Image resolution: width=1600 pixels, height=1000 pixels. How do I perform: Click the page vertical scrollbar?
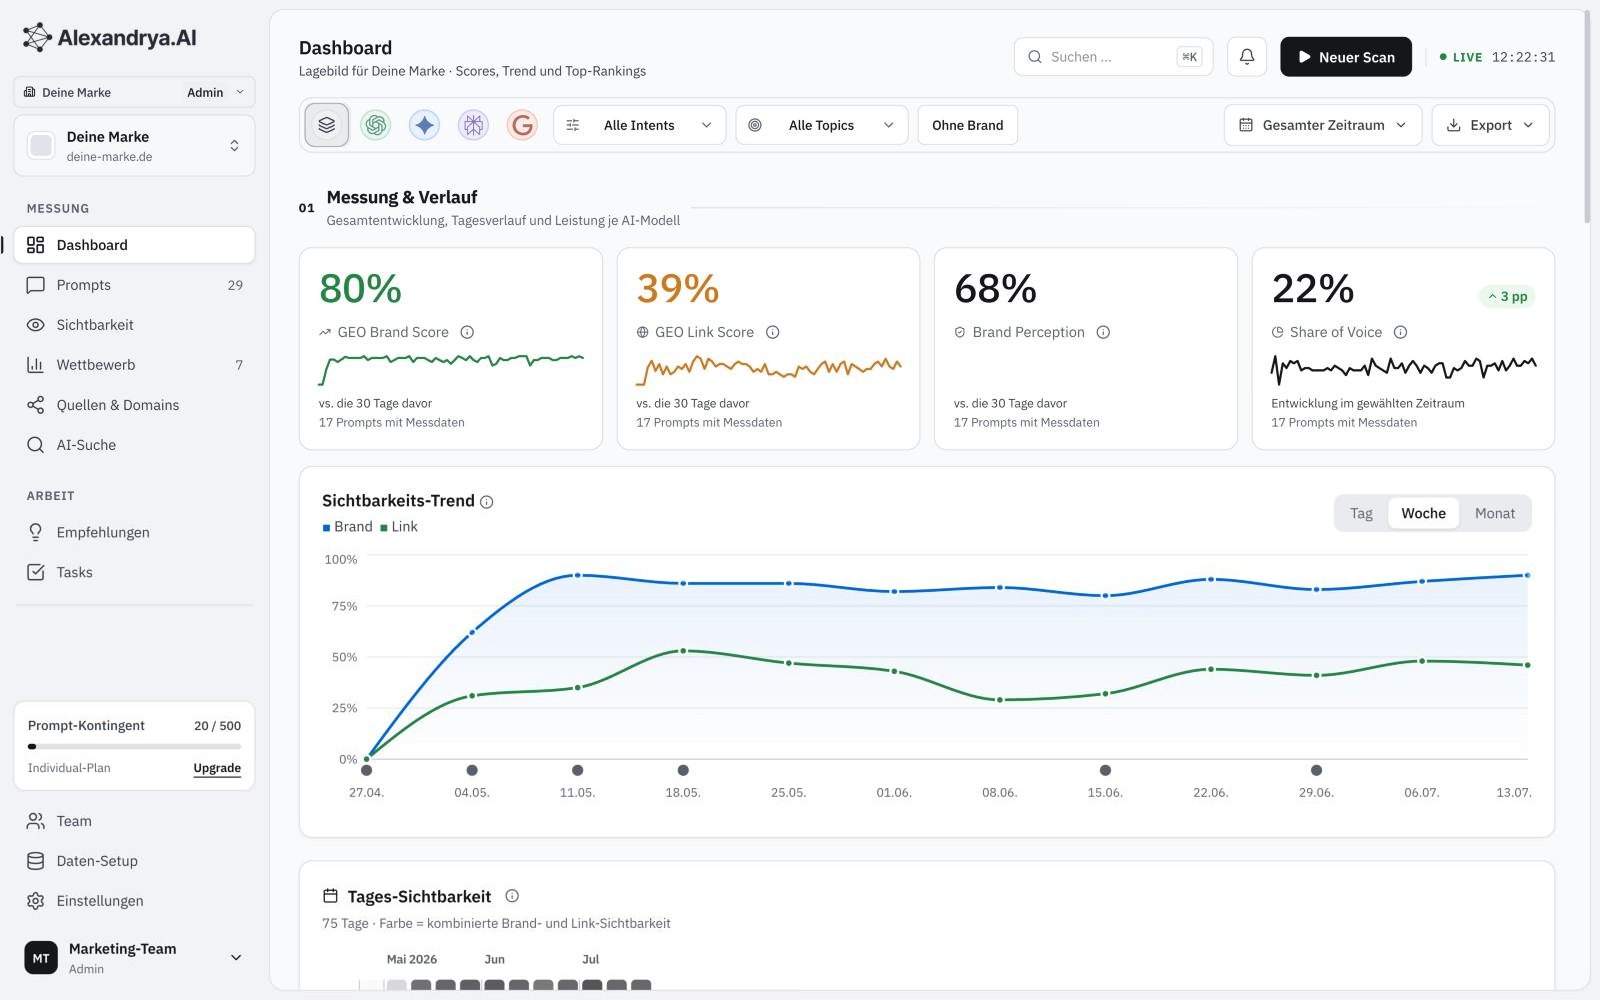[1587, 117]
